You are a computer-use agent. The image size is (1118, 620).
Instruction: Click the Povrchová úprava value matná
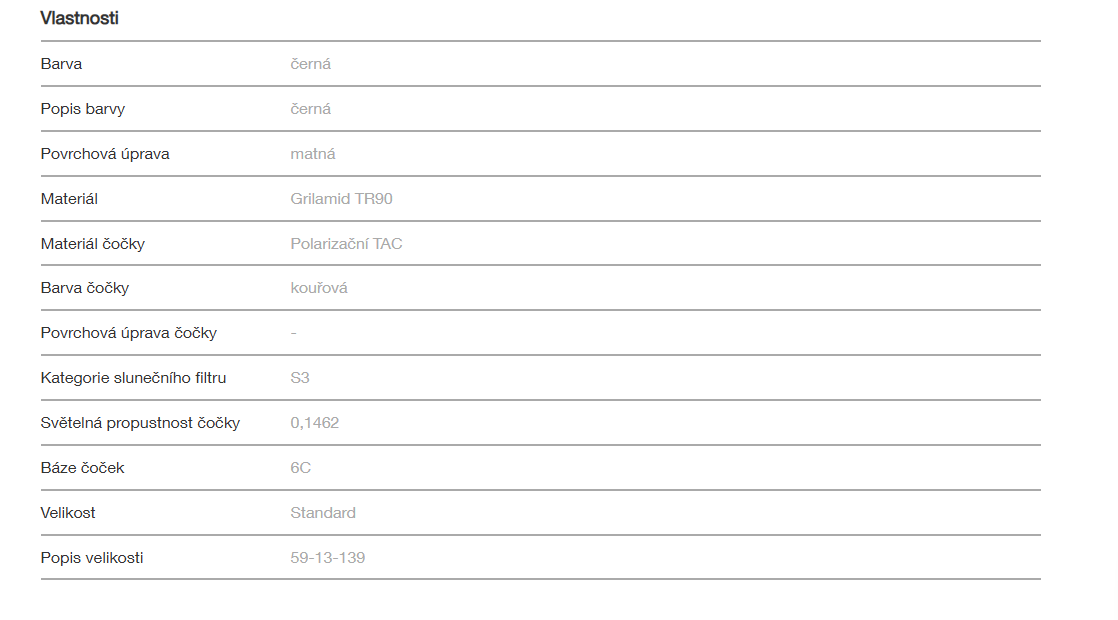point(313,154)
